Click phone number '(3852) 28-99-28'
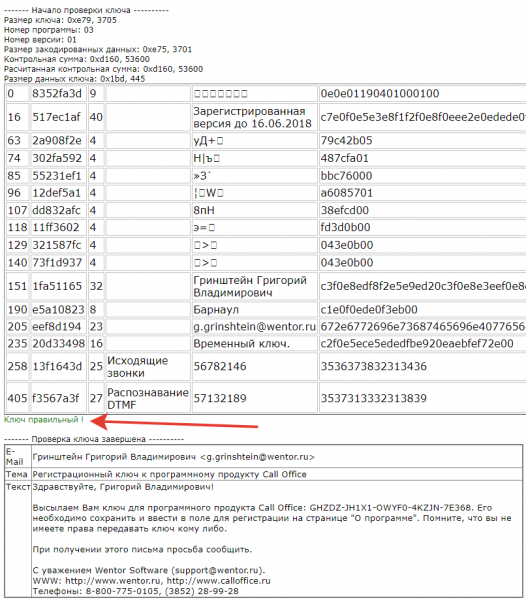The image size is (526, 600). pos(200,591)
